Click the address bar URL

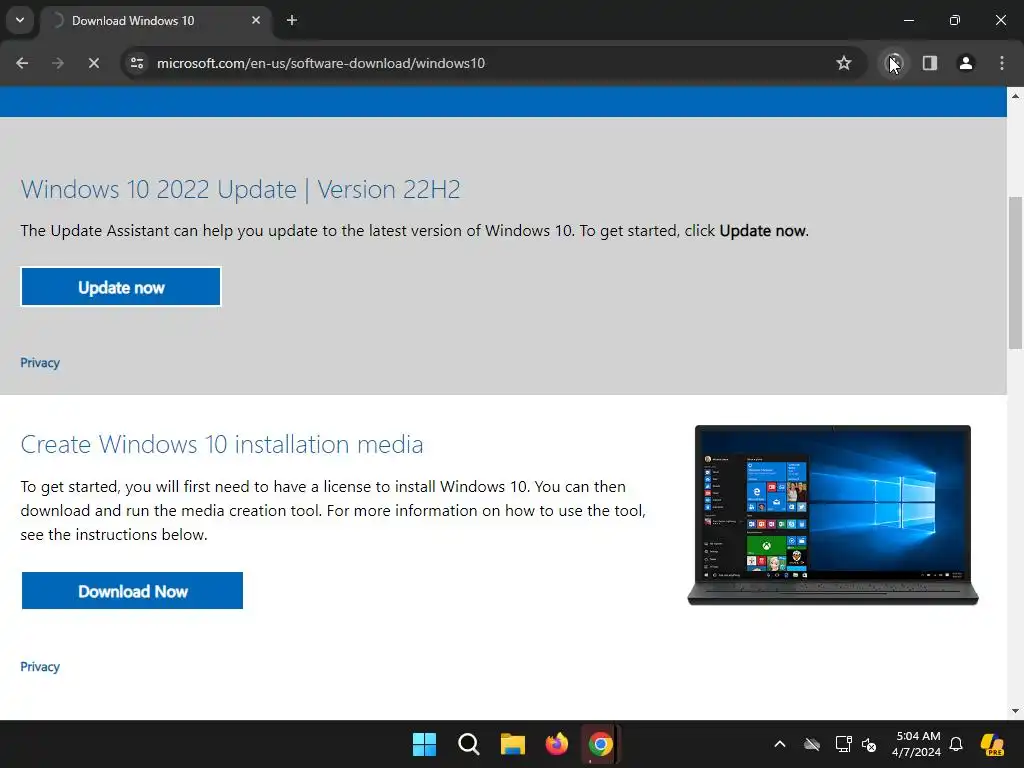(321, 63)
